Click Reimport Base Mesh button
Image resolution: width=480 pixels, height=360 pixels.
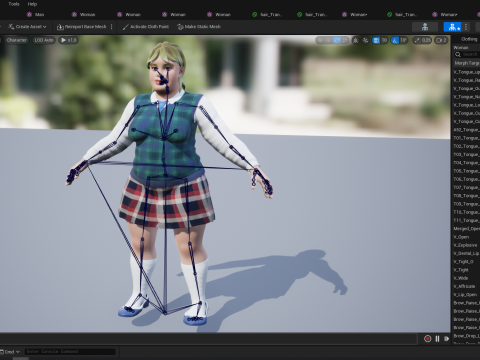pyautogui.click(x=82, y=27)
